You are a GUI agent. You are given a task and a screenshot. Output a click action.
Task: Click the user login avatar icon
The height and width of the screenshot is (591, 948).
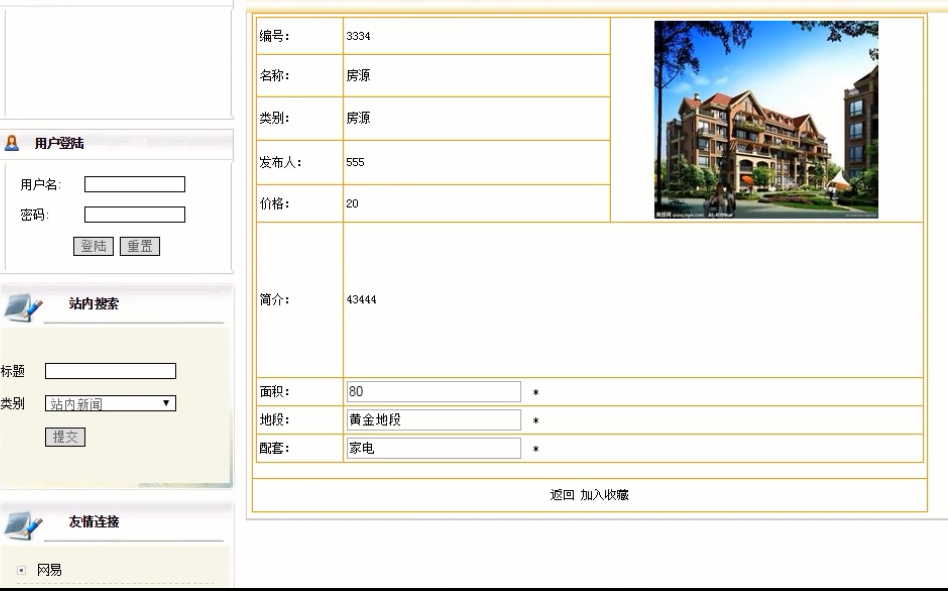11,143
